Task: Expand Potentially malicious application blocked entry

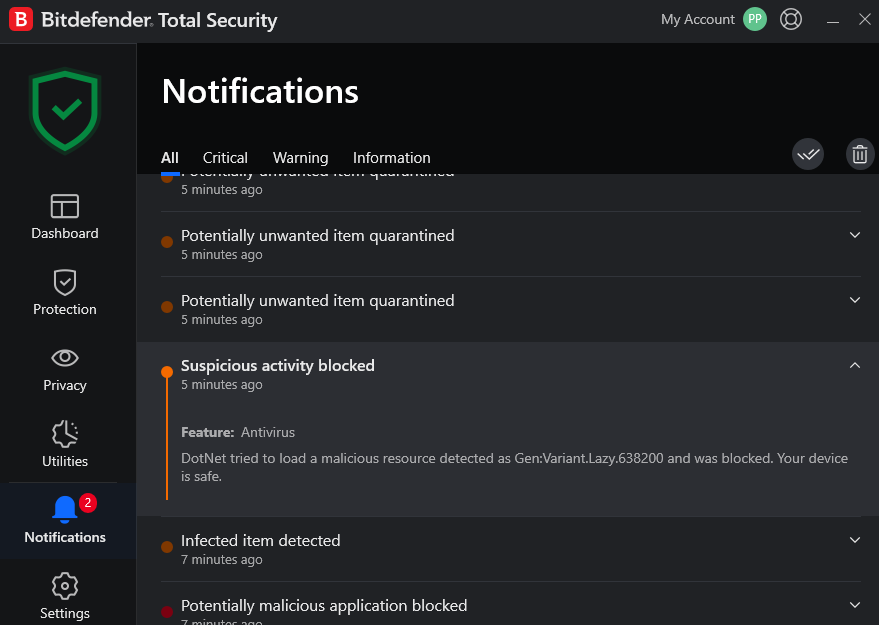Action: [x=854, y=605]
